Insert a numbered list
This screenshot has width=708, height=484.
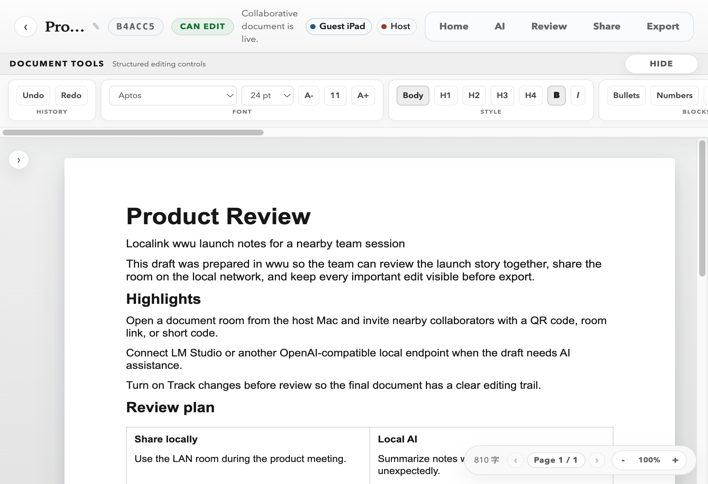674,95
